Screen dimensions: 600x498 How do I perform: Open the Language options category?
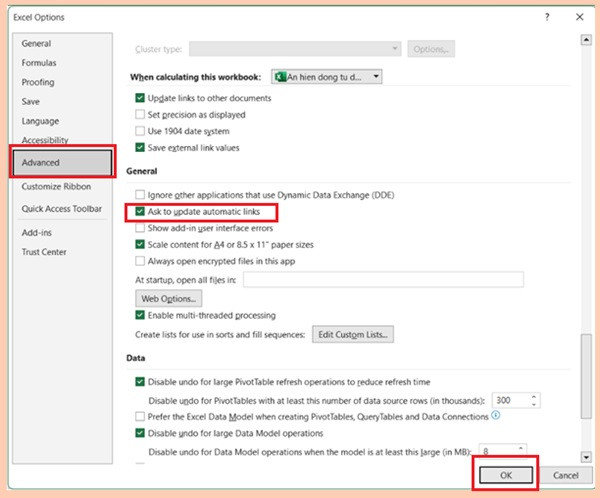(40, 121)
